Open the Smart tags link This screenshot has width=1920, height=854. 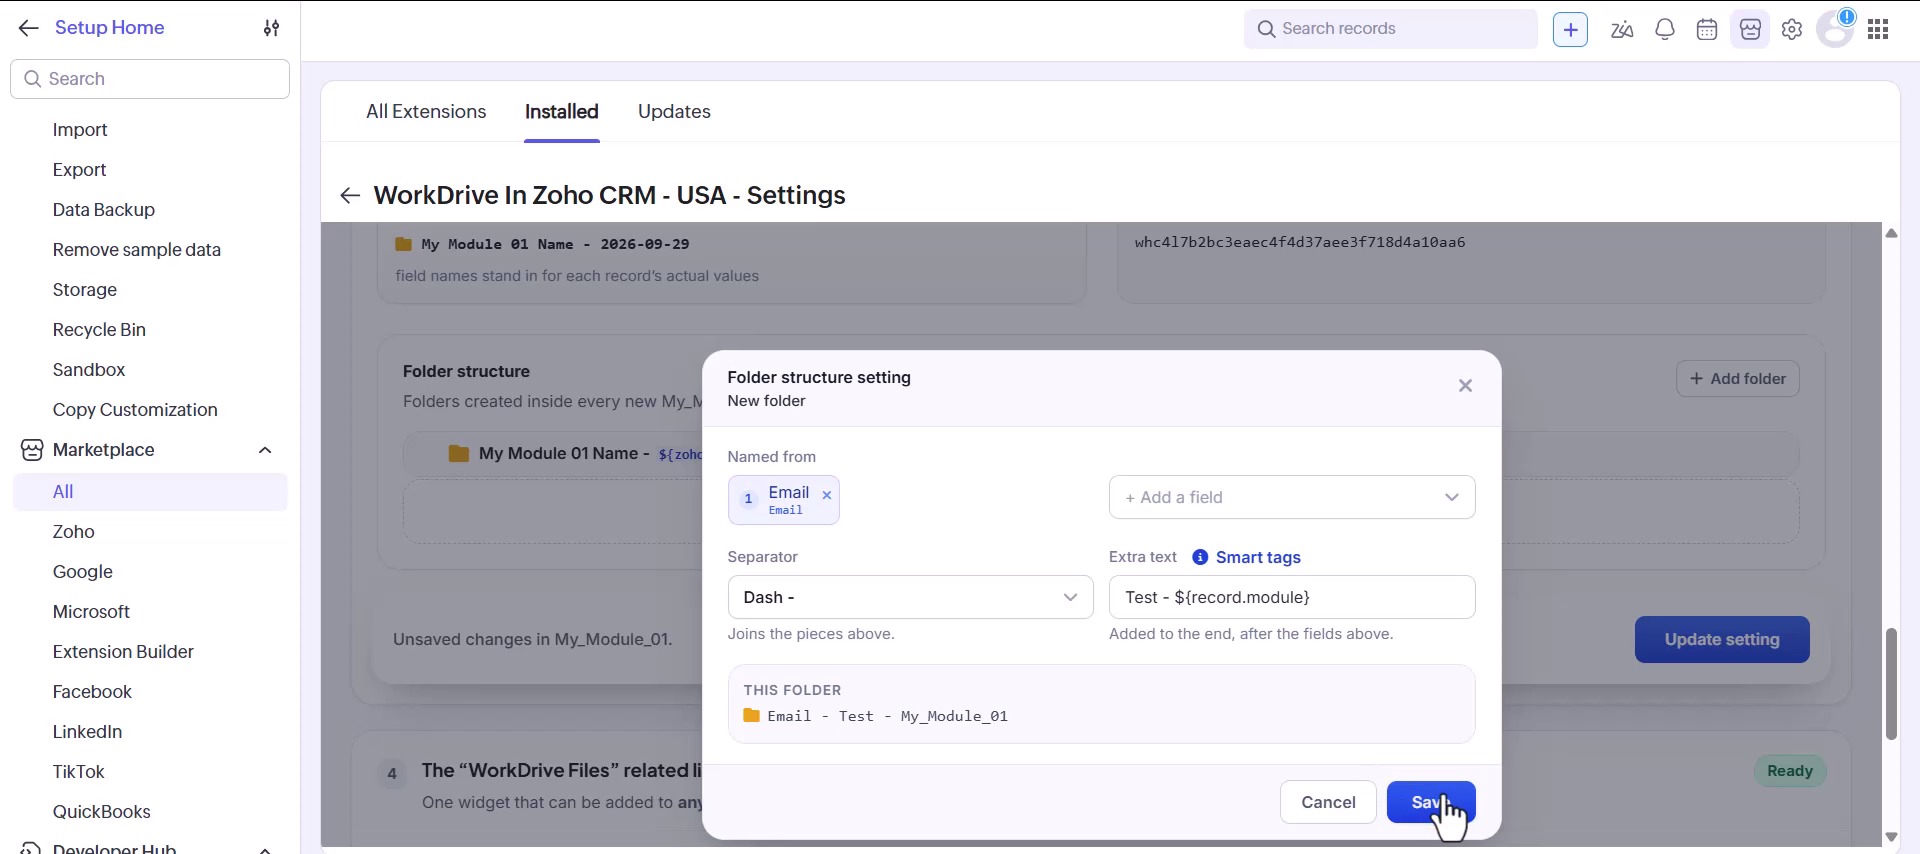pos(1258,557)
